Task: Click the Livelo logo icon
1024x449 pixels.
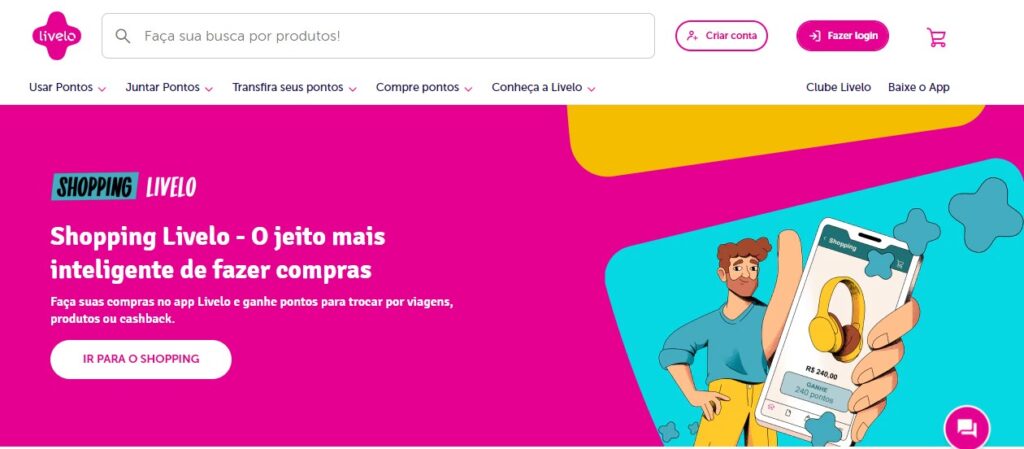Action: click(57, 36)
